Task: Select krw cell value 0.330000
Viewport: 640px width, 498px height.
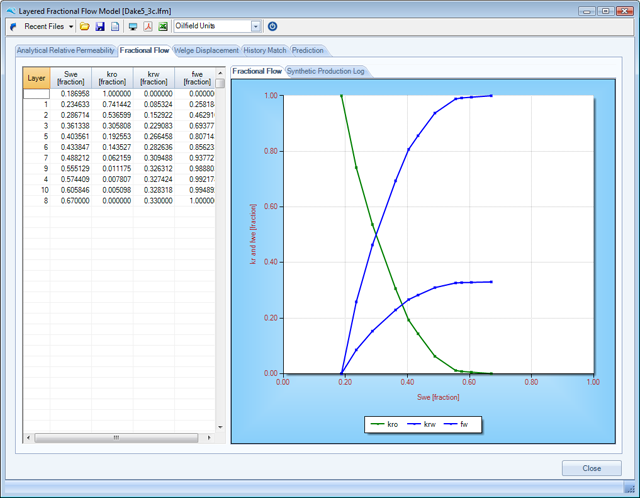Action: tap(154, 201)
